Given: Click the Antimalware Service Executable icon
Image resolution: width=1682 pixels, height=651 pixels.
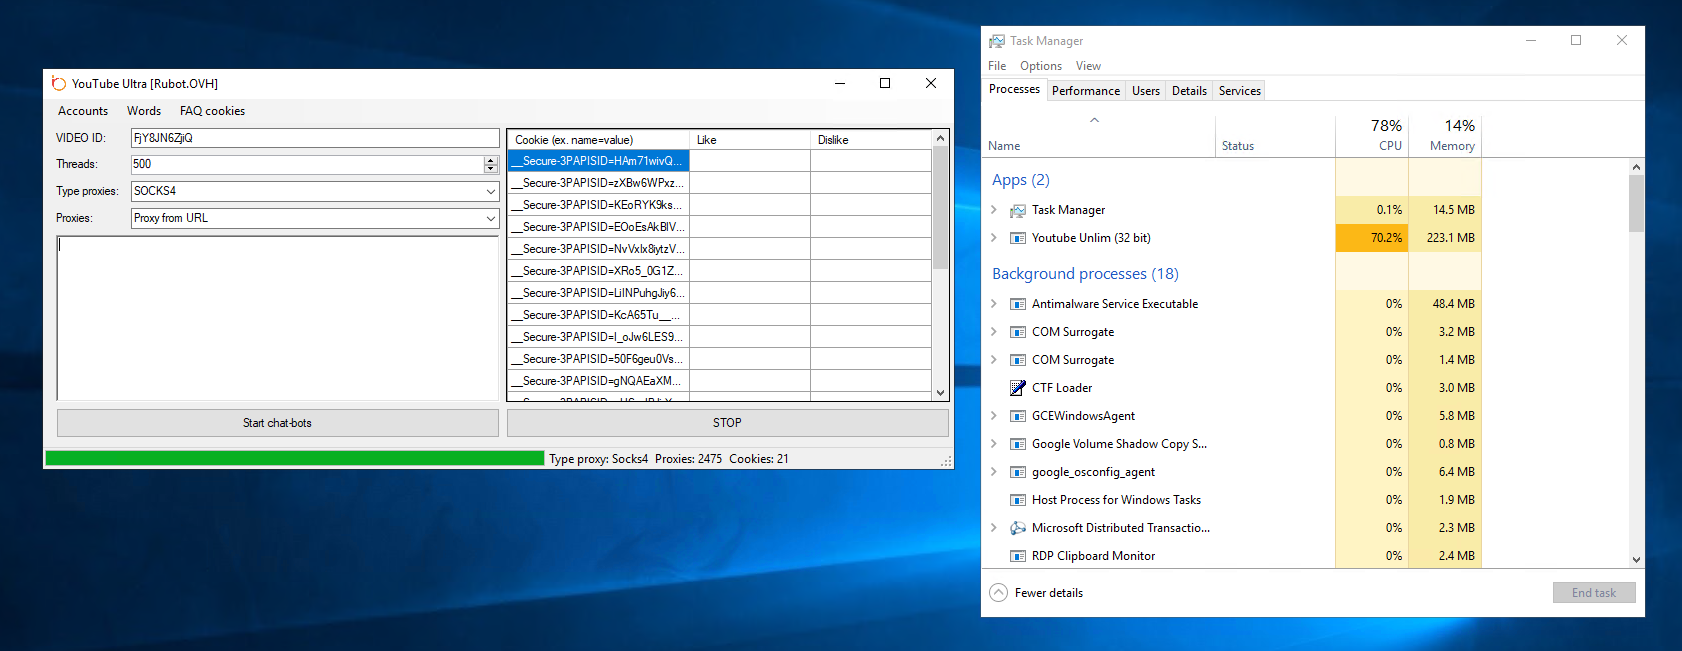Looking at the screenshot, I should [x=1018, y=304].
